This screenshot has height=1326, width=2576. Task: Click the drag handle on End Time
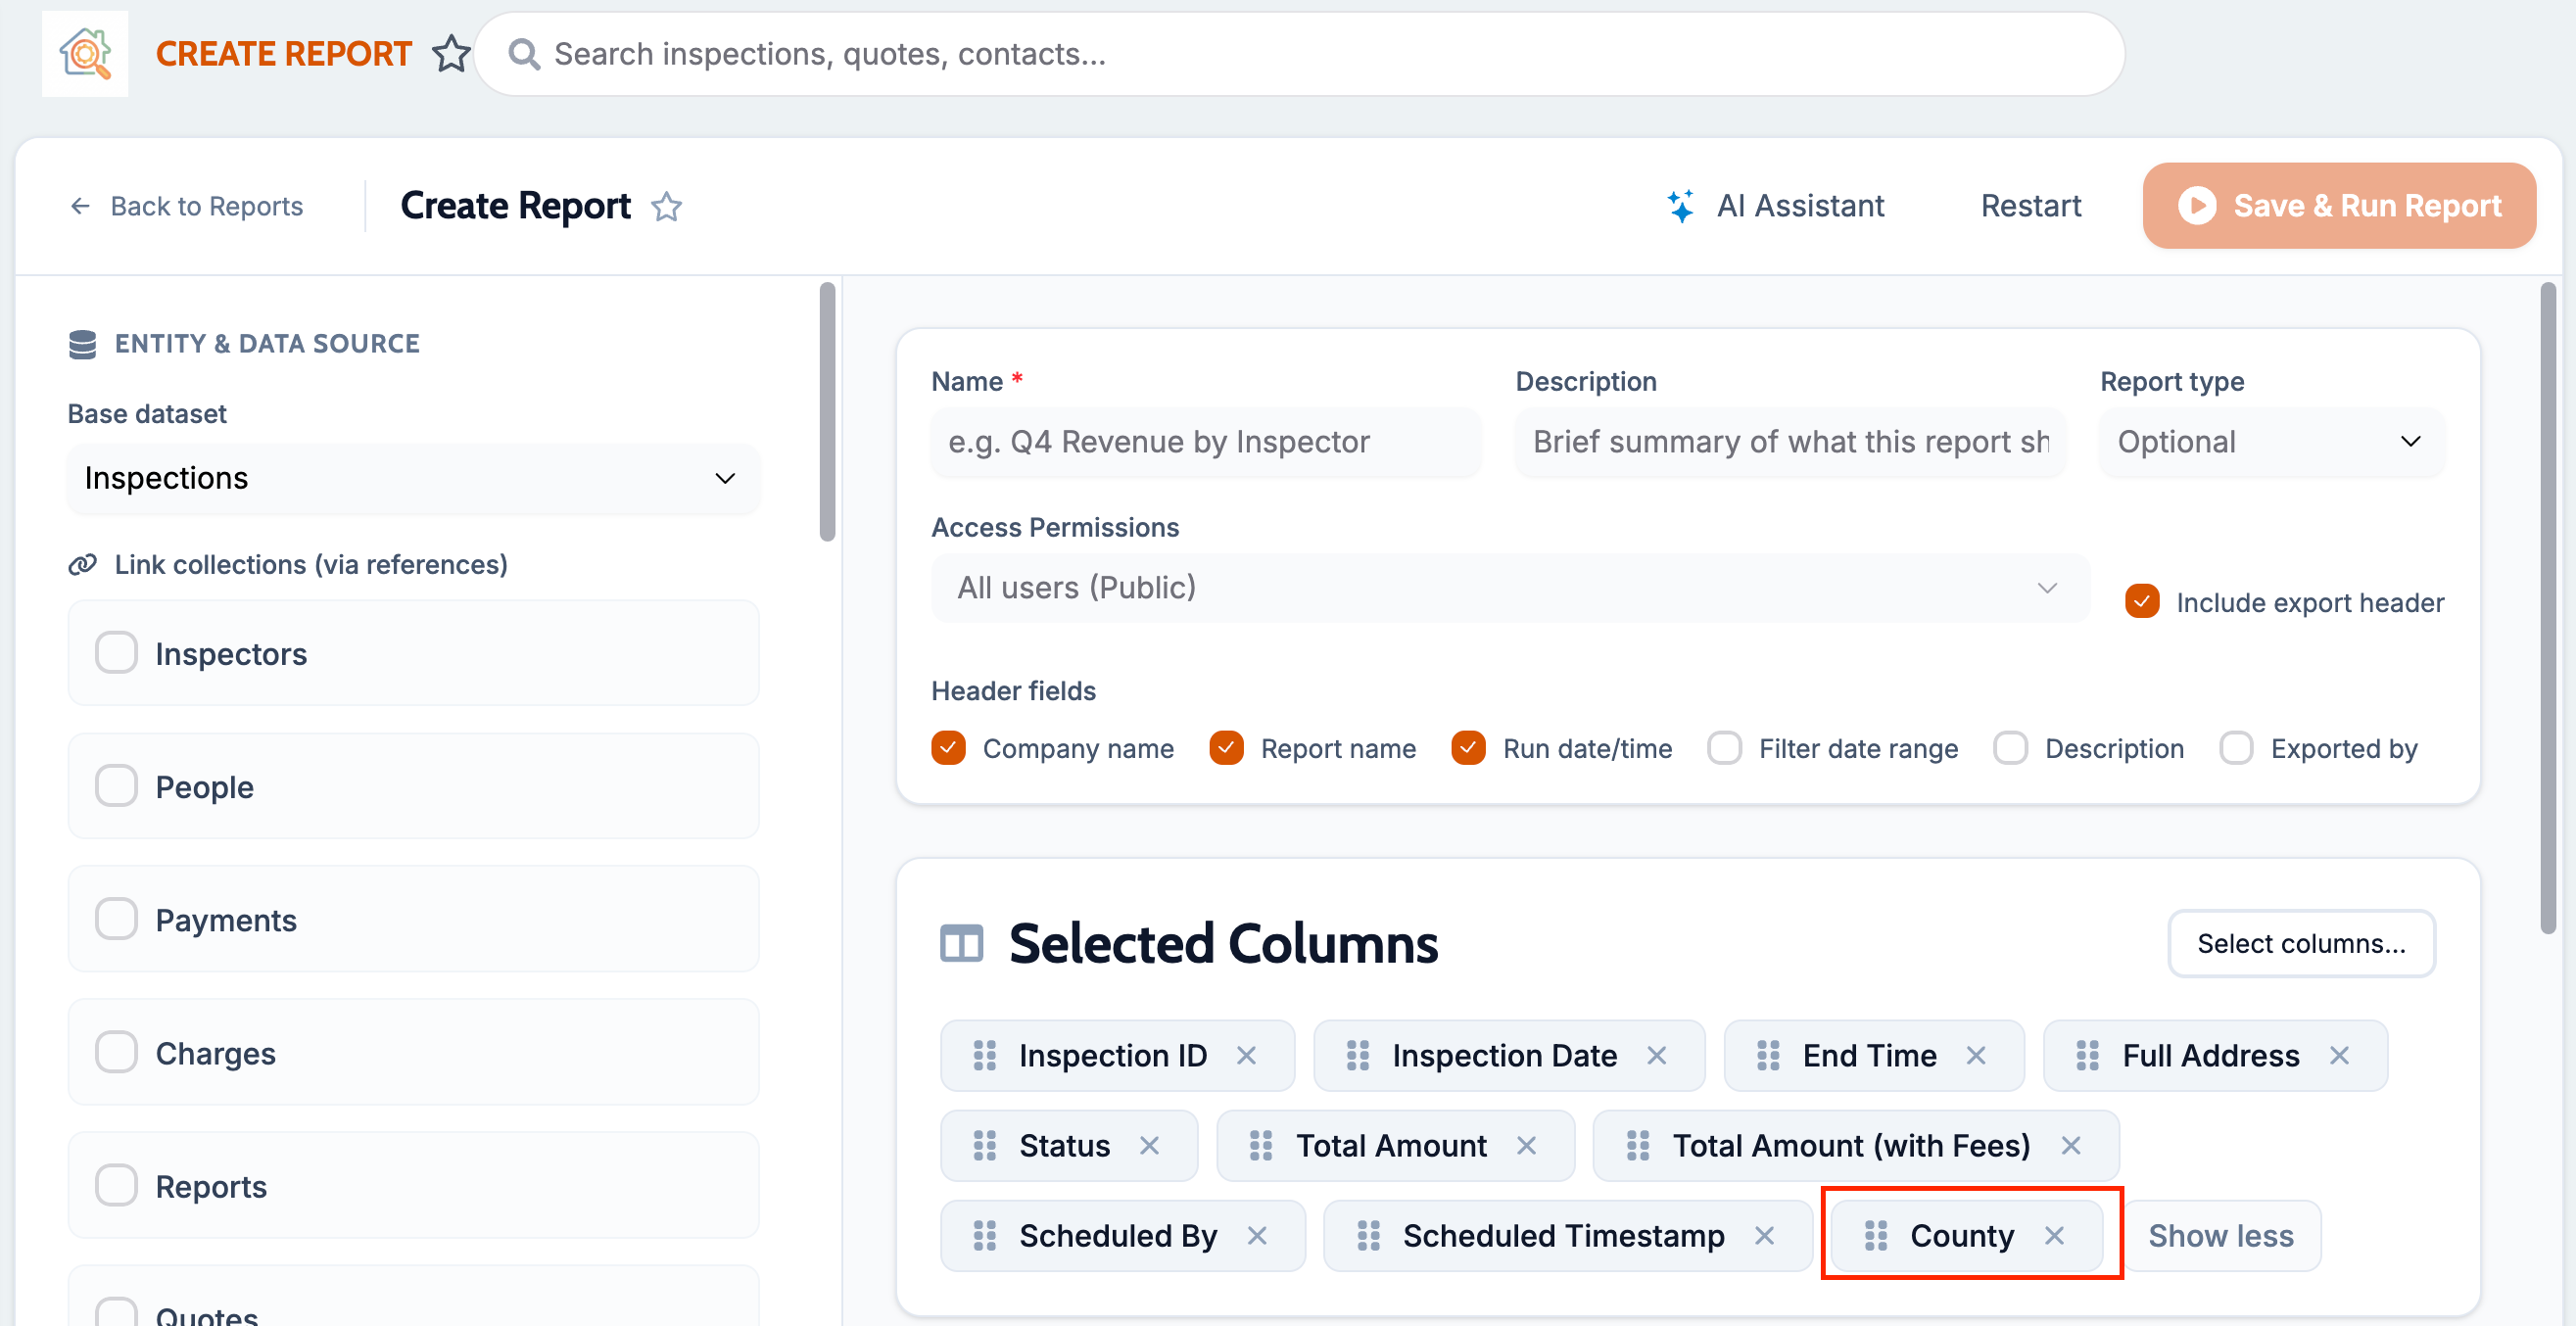1768,1056
